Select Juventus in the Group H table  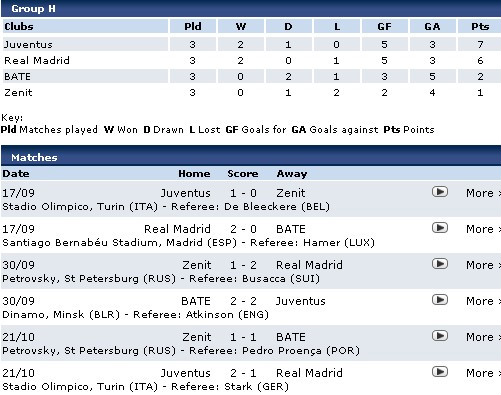(28, 45)
